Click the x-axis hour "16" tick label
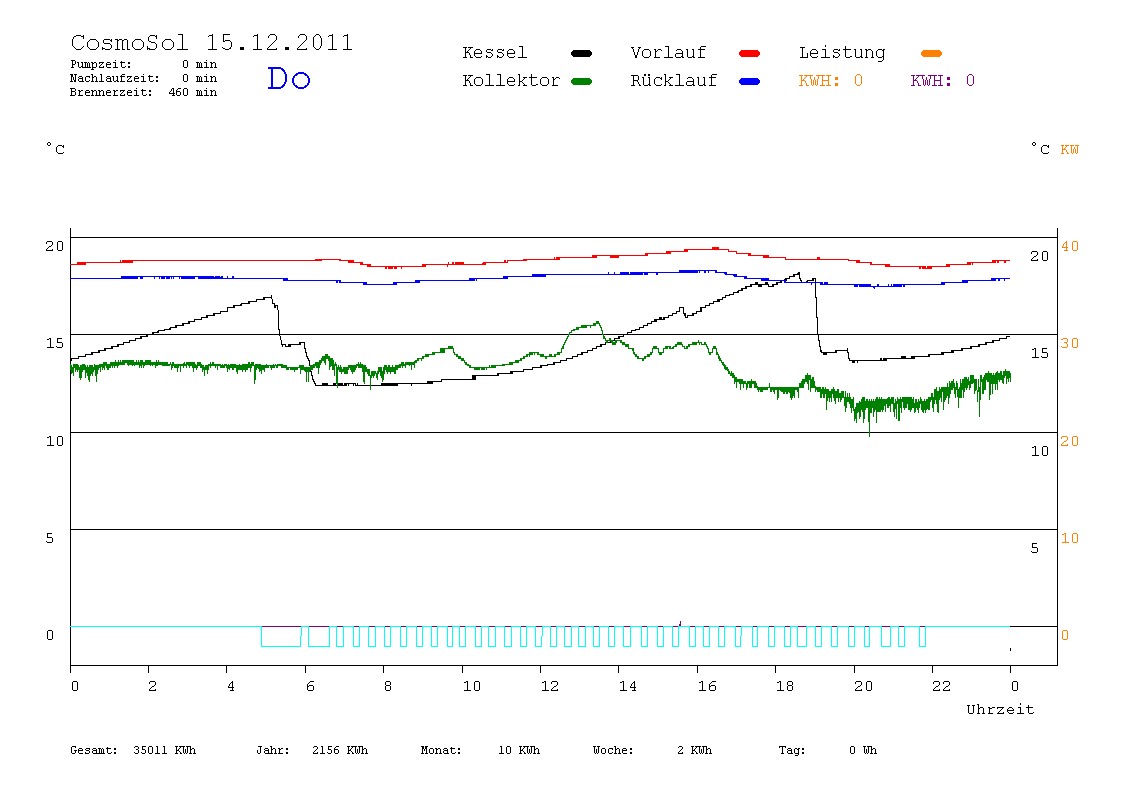 (x=707, y=686)
